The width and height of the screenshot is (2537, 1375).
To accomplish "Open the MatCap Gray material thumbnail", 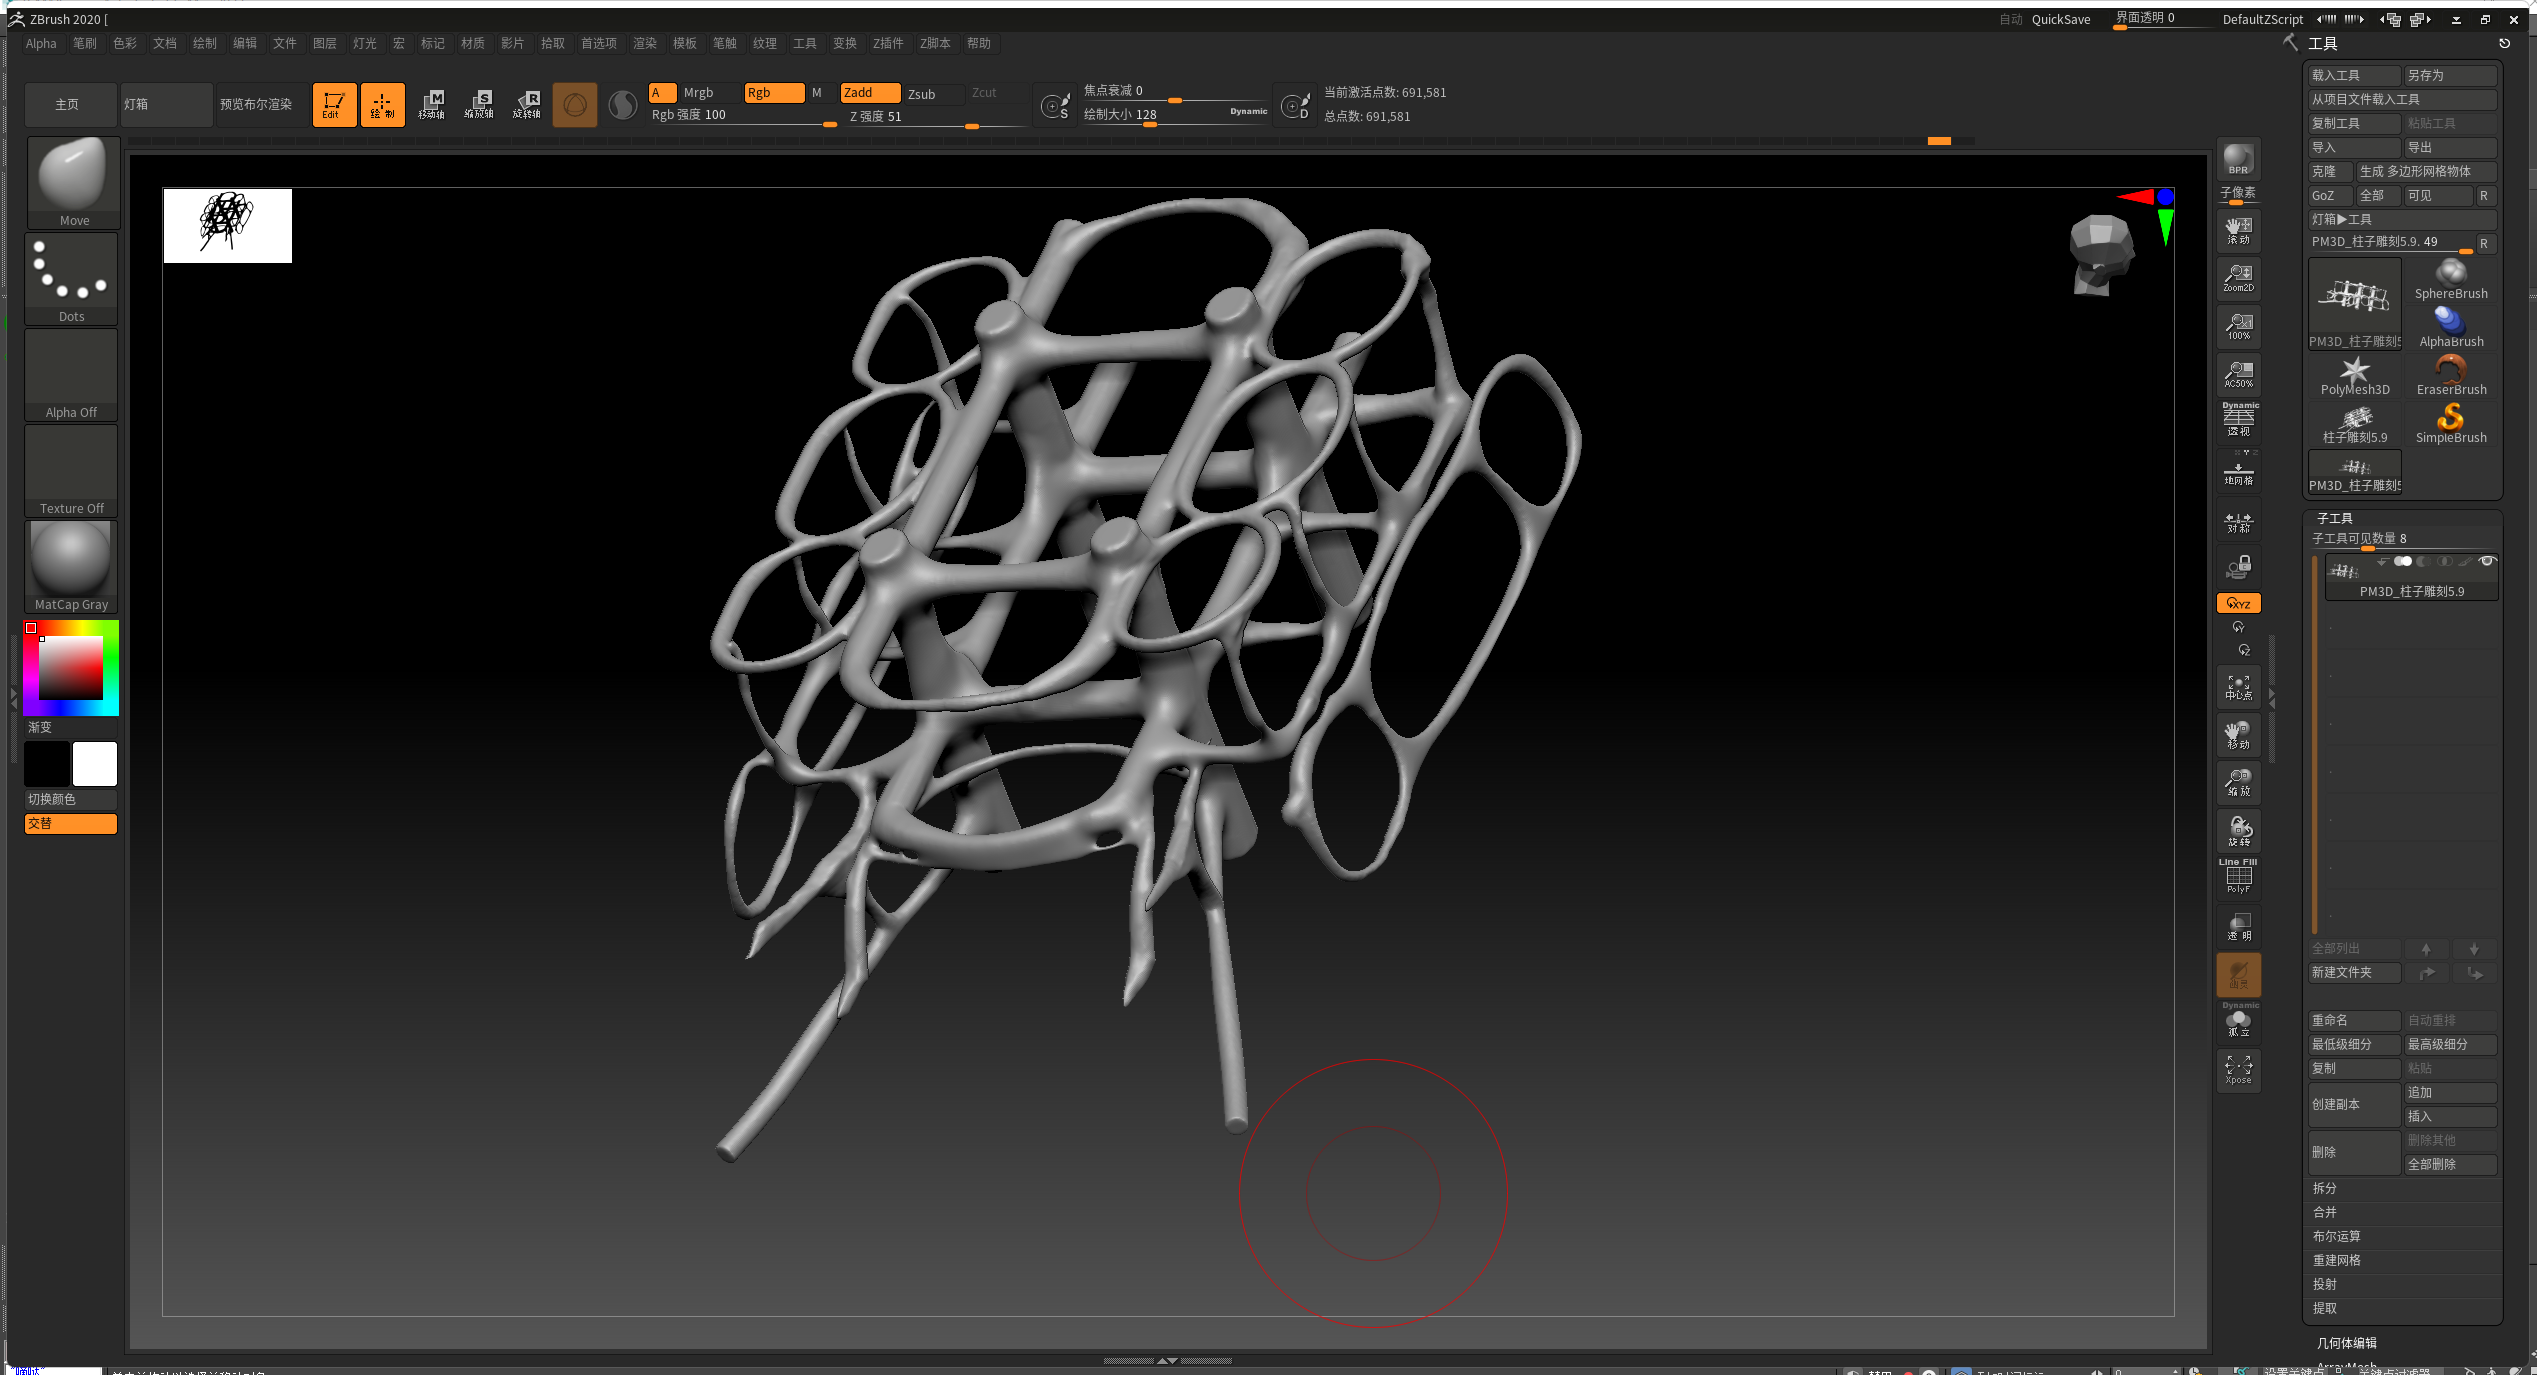I will tap(71, 566).
